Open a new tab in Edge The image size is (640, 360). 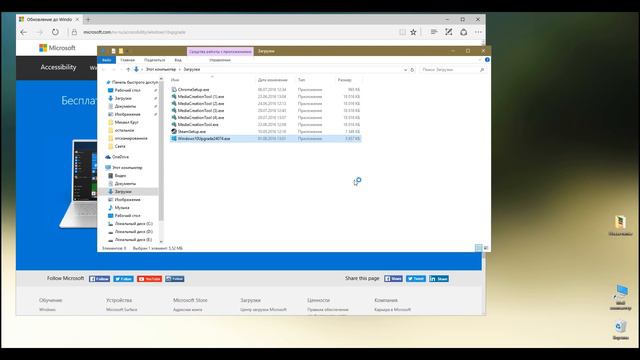pos(88,19)
